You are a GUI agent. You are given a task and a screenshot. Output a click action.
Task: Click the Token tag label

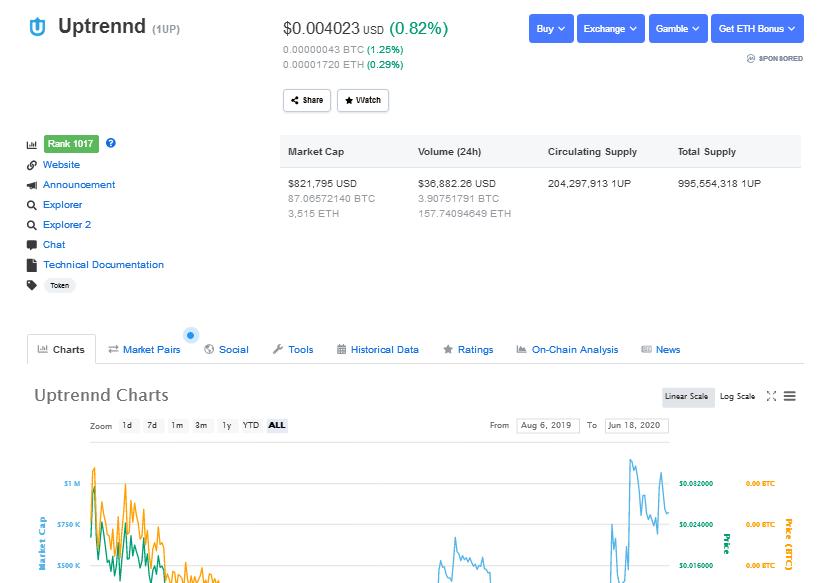(60, 286)
